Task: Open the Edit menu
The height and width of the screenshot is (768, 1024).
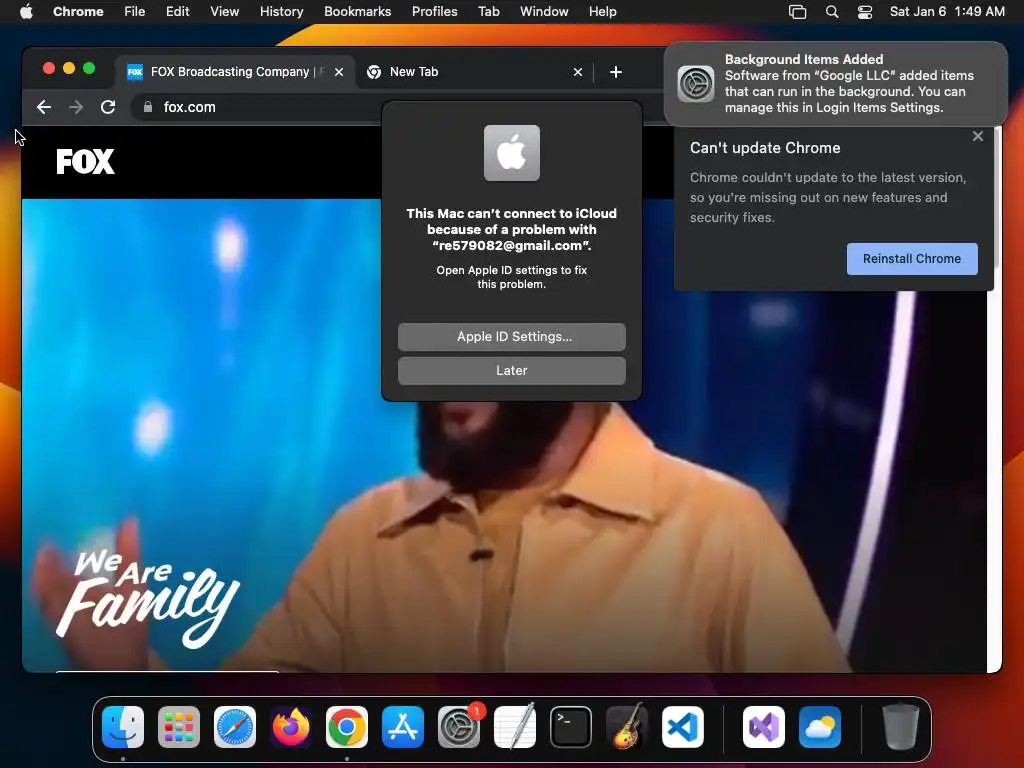Action: (x=177, y=11)
